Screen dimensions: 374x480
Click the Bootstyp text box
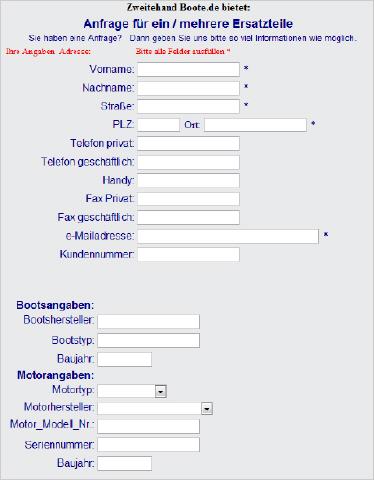148,341
